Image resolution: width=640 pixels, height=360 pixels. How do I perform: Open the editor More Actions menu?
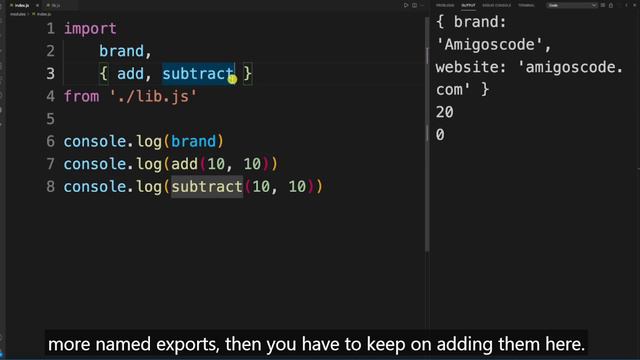tap(422, 5)
